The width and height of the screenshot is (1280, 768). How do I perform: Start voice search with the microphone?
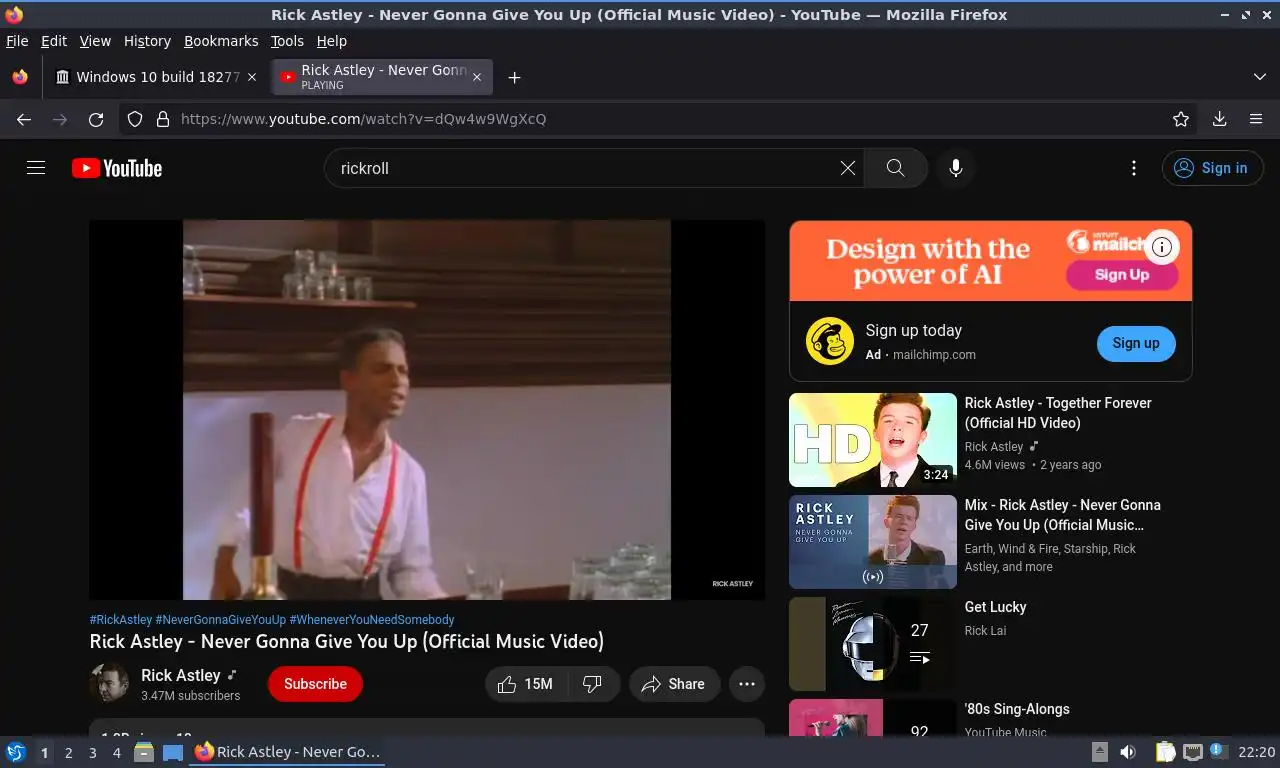(x=956, y=168)
